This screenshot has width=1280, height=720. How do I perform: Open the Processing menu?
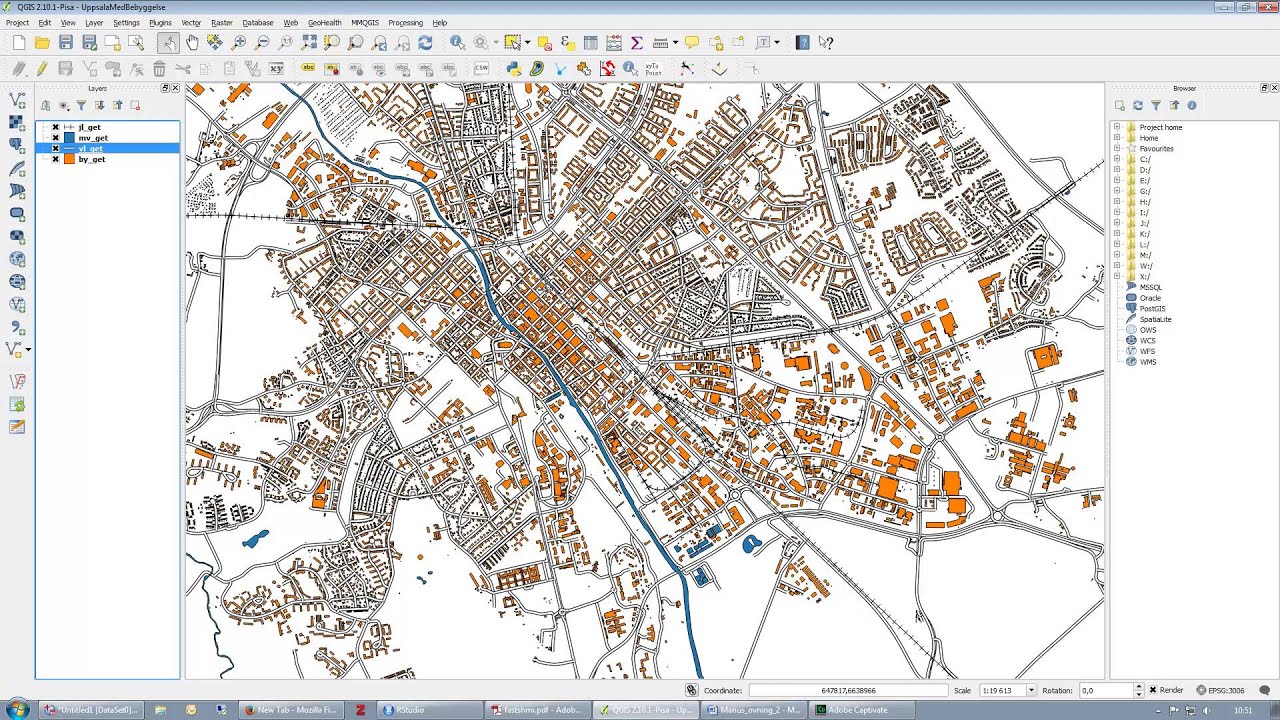coord(405,22)
